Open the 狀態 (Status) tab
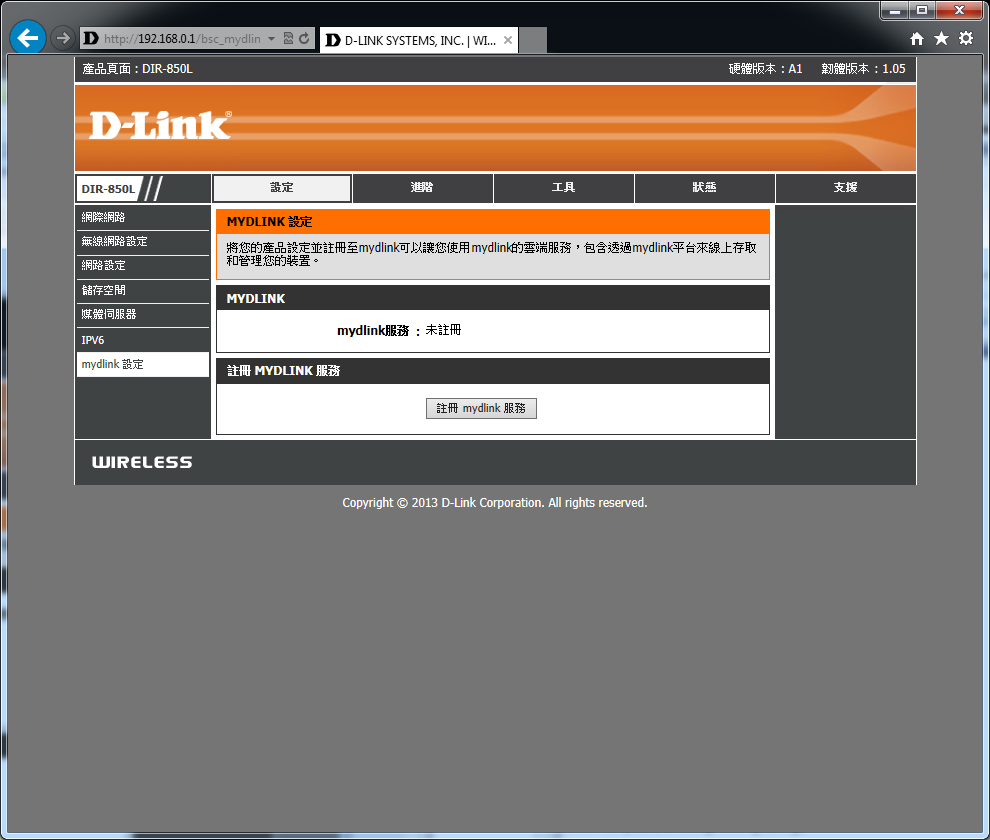Viewport: 990px width, 840px height. (x=704, y=188)
